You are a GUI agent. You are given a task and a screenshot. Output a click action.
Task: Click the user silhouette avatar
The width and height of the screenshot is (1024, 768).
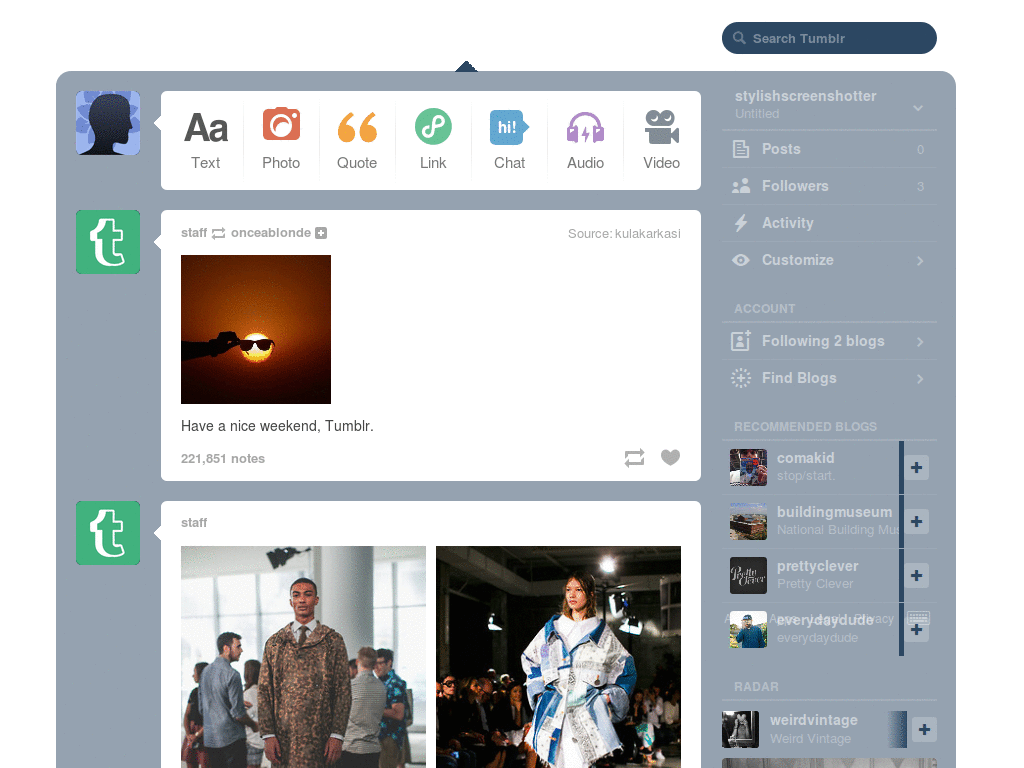point(108,123)
